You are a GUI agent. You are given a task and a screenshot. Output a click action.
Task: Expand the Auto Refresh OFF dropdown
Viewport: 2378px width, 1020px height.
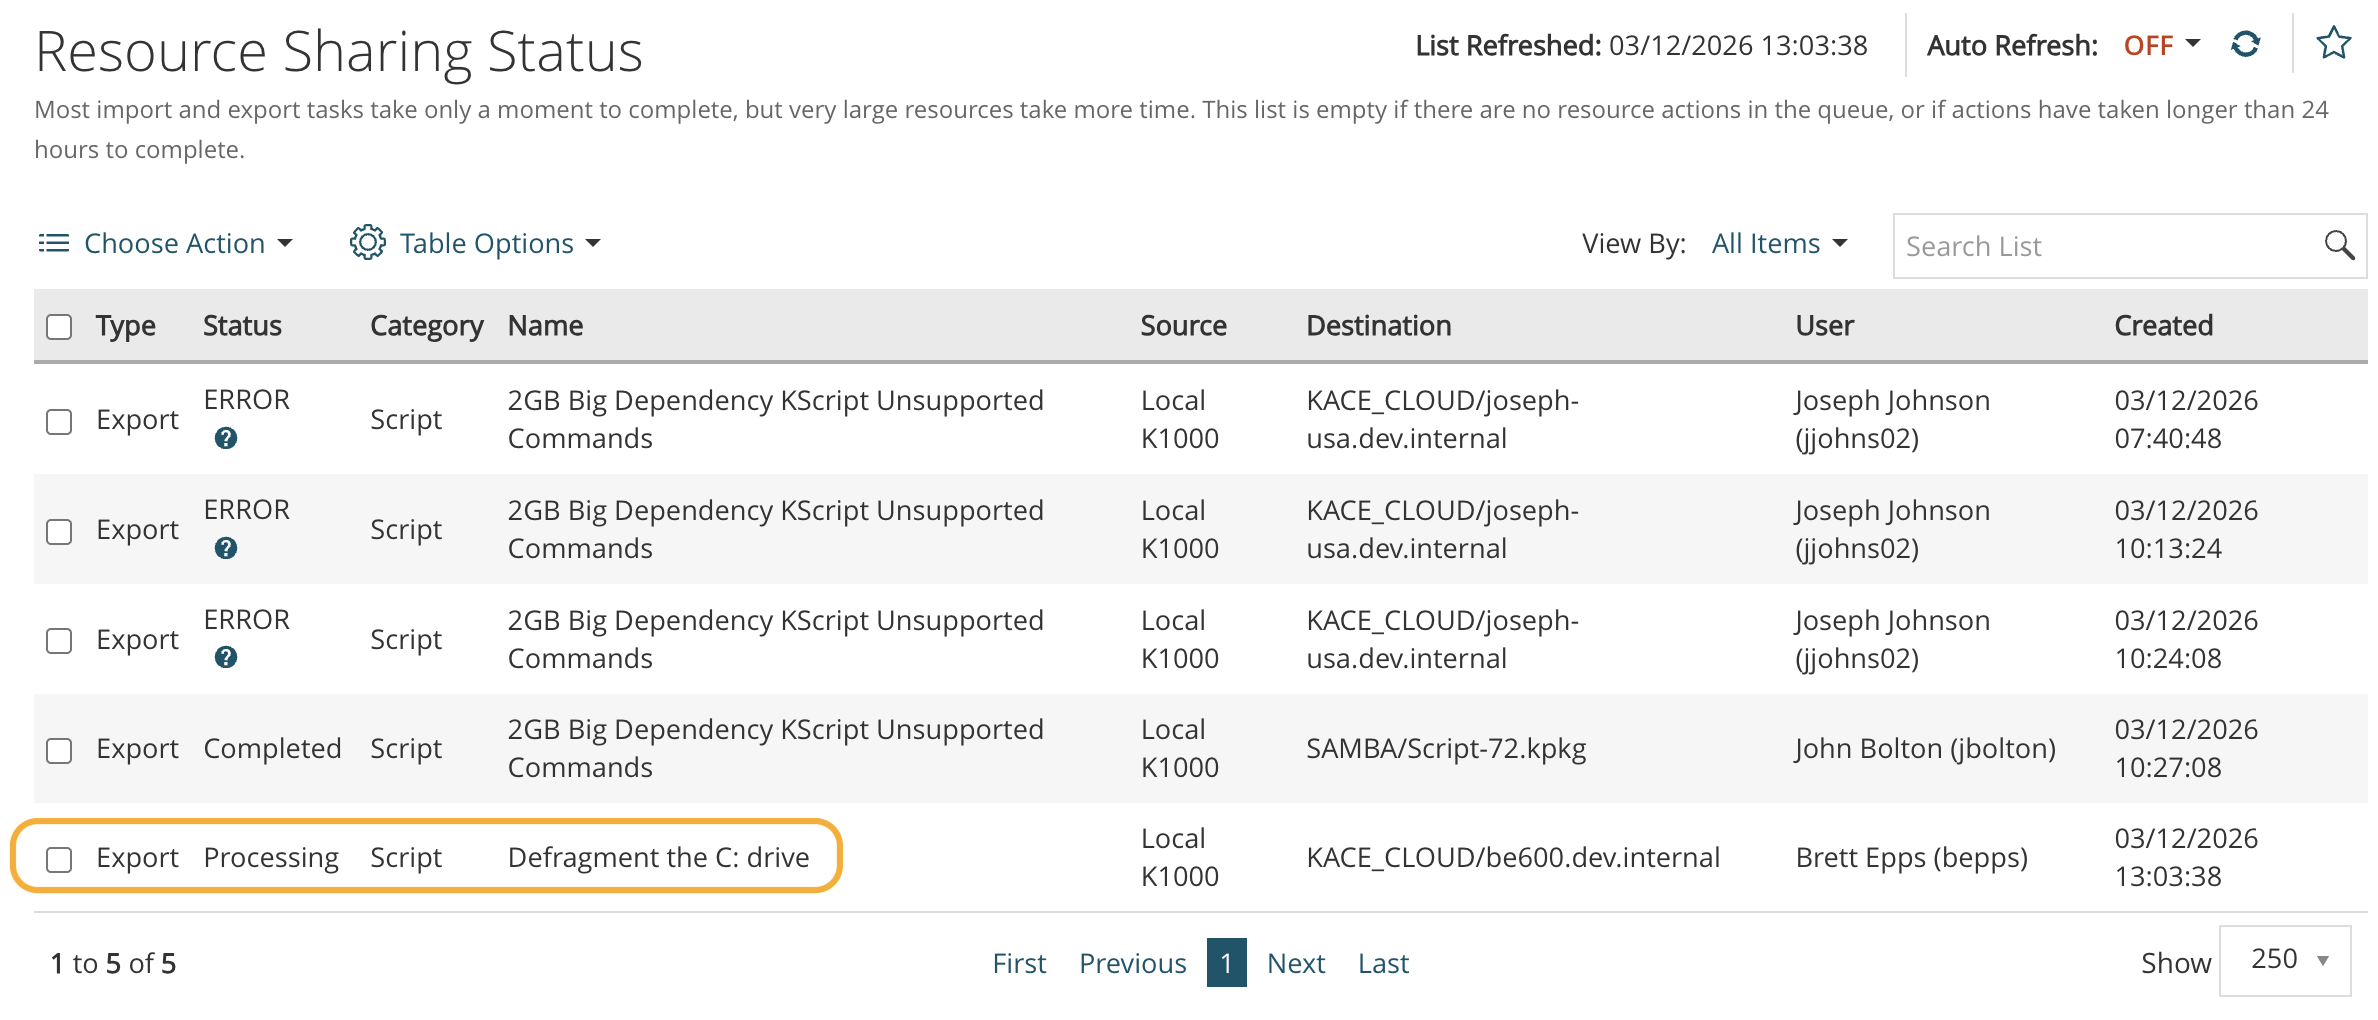pyautogui.click(x=2161, y=45)
